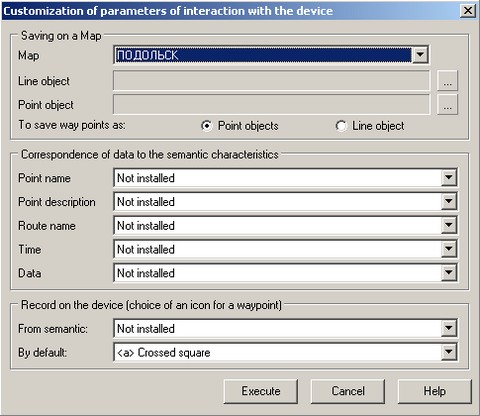Viewport: 480px width, 416px height.
Task: Close the customization dialog window
Action: pyautogui.click(x=468, y=11)
